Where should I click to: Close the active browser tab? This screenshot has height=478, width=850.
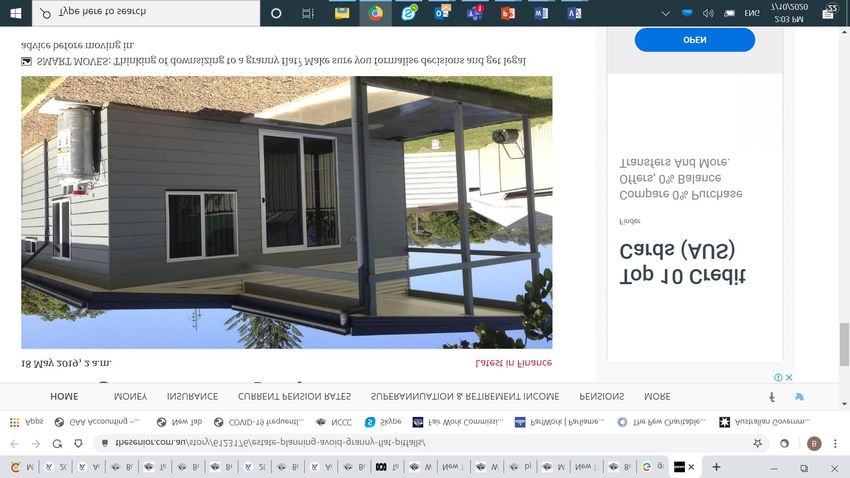[691, 467]
